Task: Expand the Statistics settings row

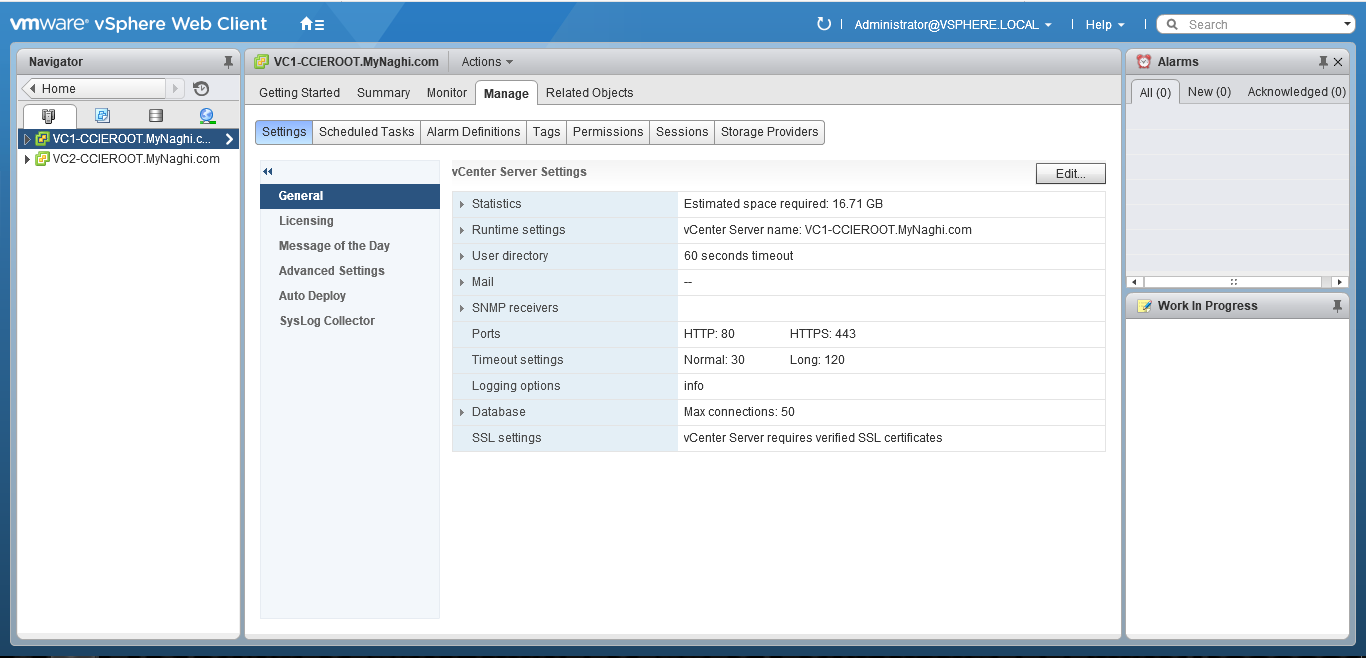Action: coord(462,204)
